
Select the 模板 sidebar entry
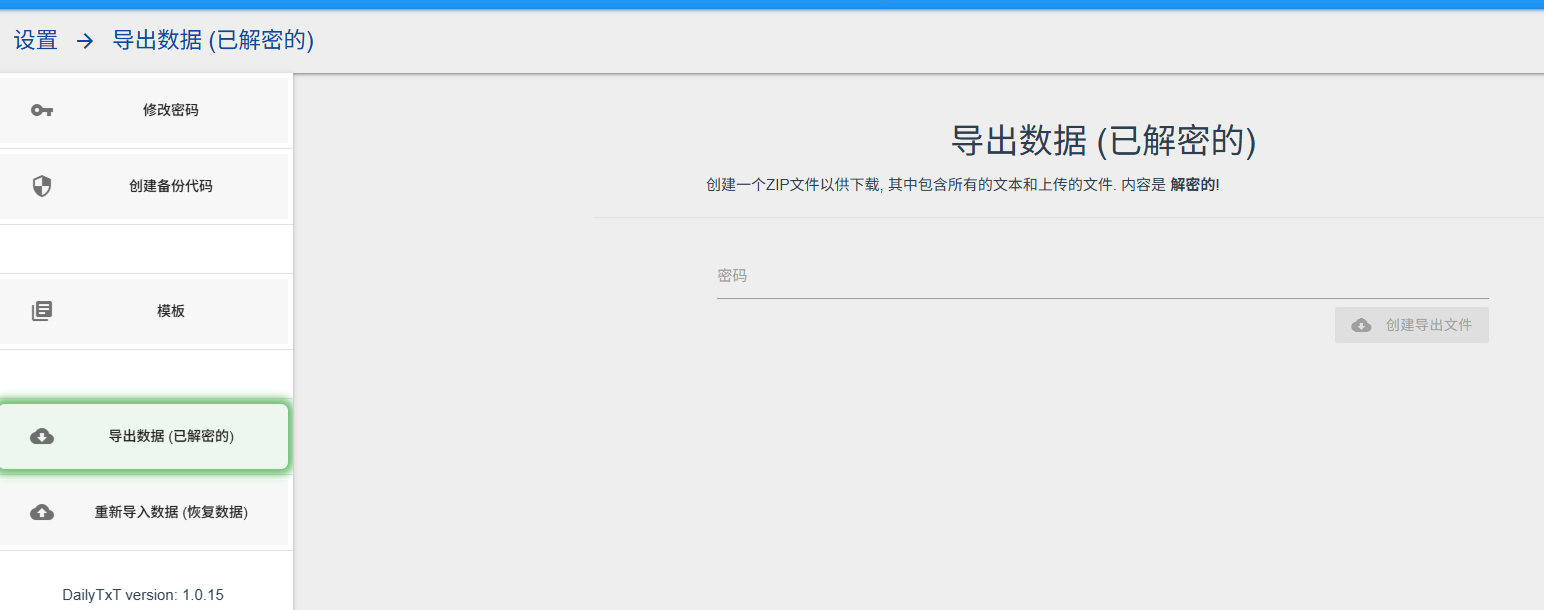tap(144, 311)
